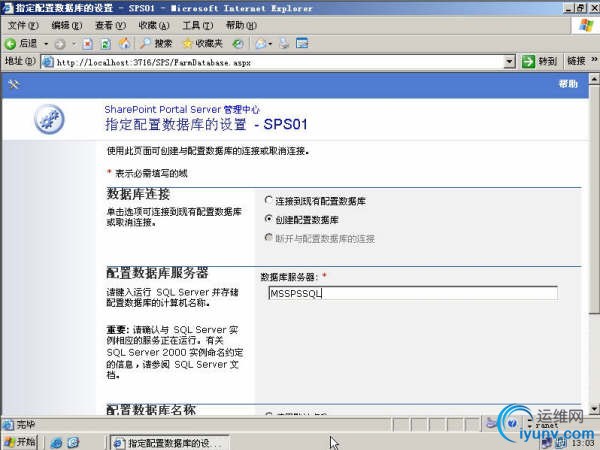The width and height of the screenshot is (600, 450).
Task: Select 断开与配置数据库的连接 radio button
Action: coord(269,238)
